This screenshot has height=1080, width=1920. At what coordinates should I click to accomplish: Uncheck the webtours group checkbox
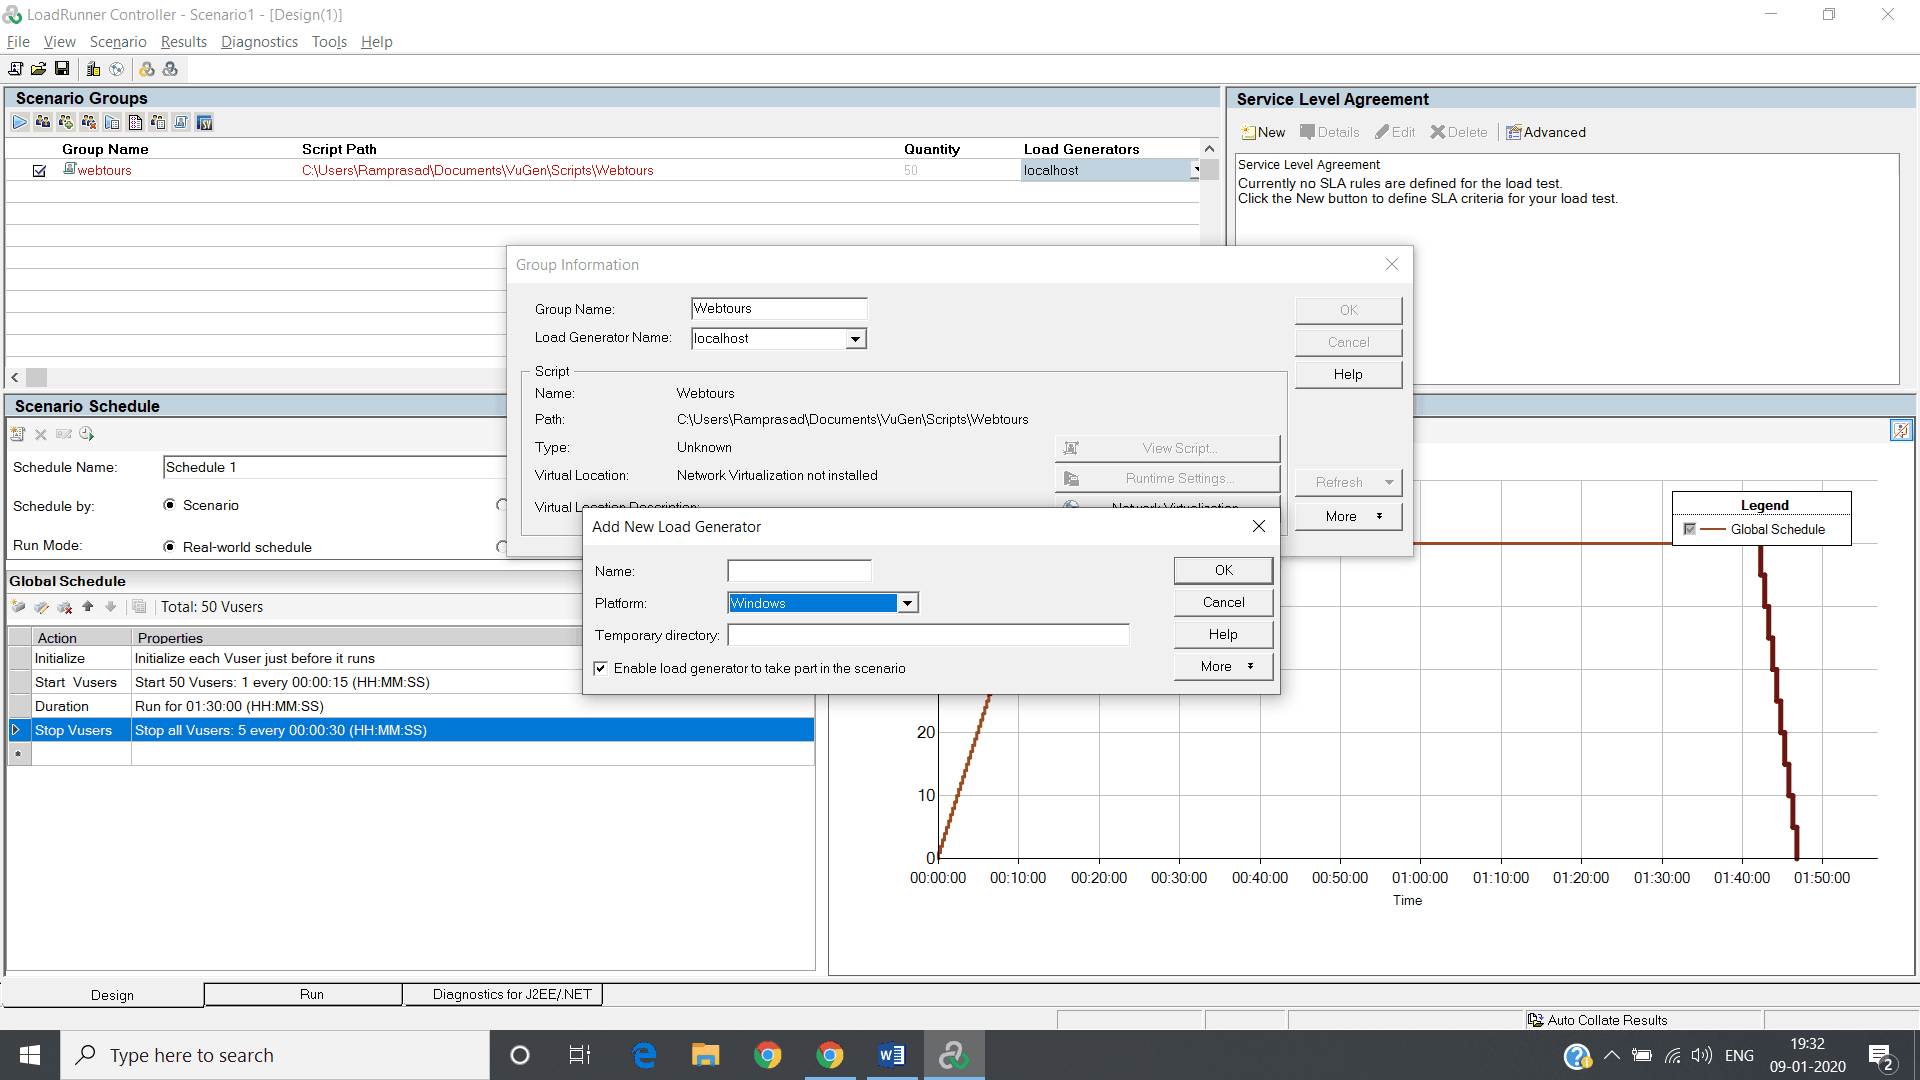39,171
